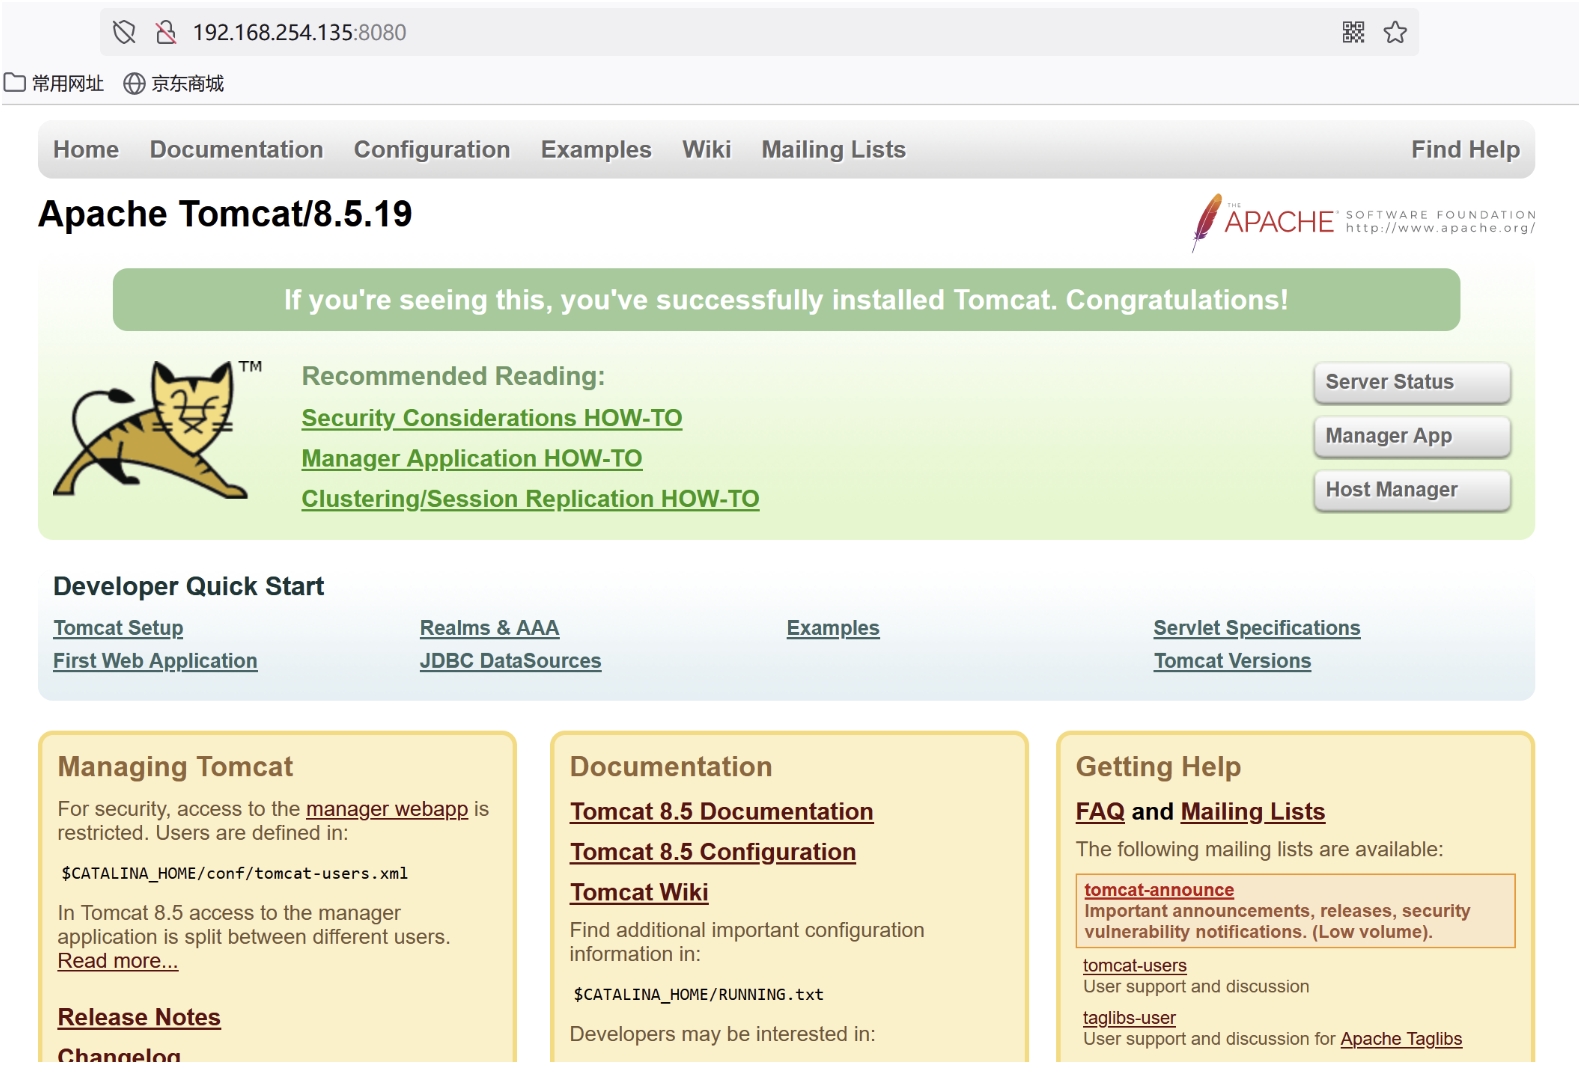The width and height of the screenshot is (1579, 1073).
Task: Open the Wiki nav item
Action: pyautogui.click(x=707, y=149)
